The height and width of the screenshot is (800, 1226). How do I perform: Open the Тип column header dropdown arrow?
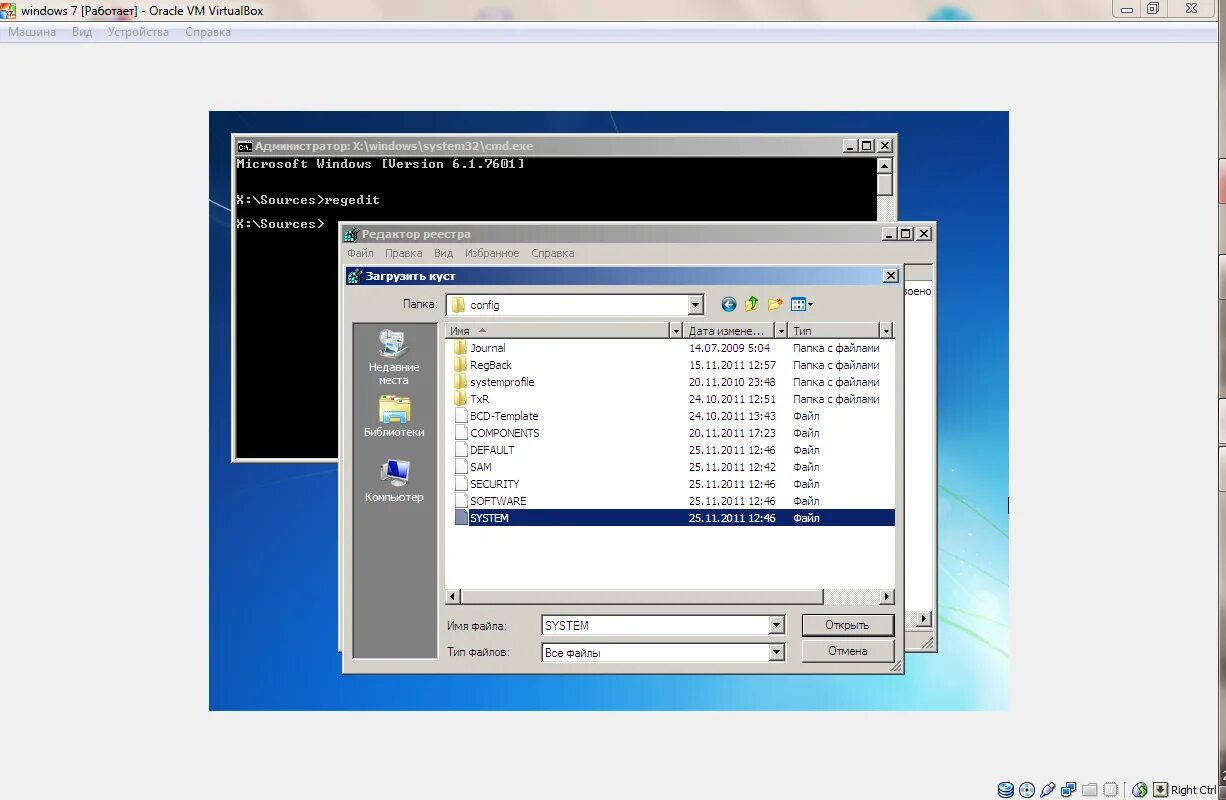coord(886,331)
